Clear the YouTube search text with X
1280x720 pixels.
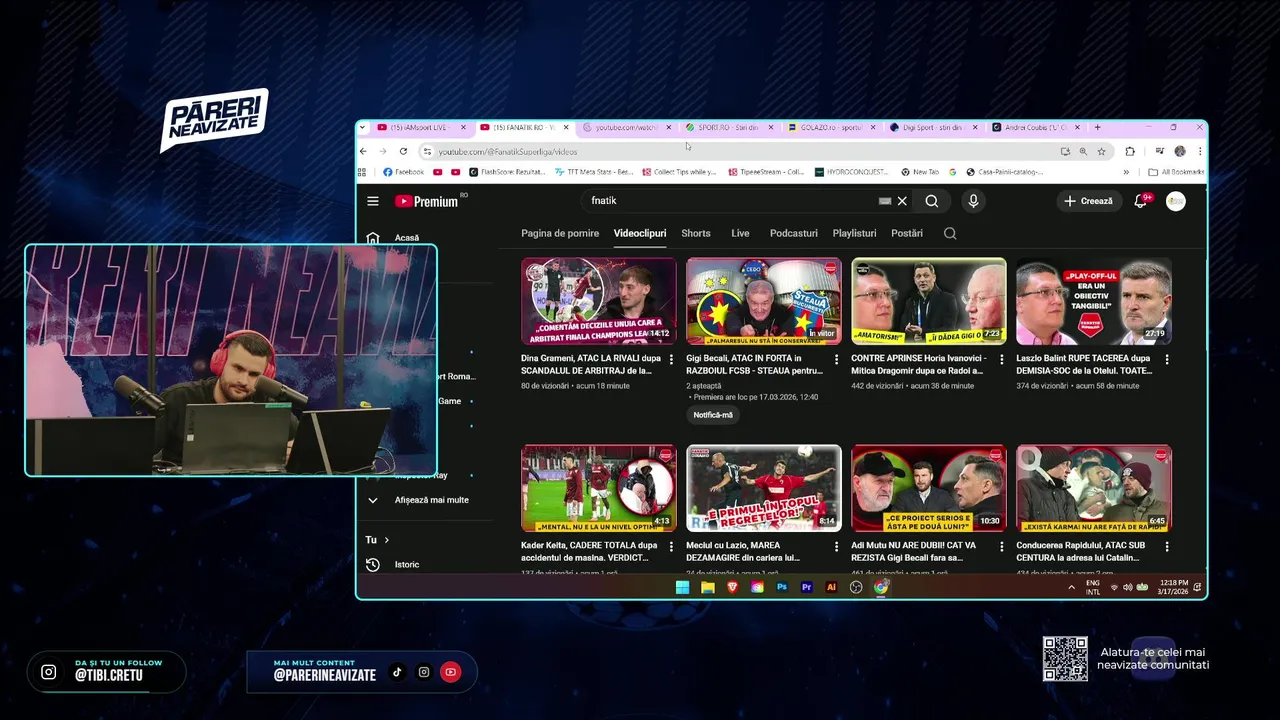pyautogui.click(x=902, y=201)
